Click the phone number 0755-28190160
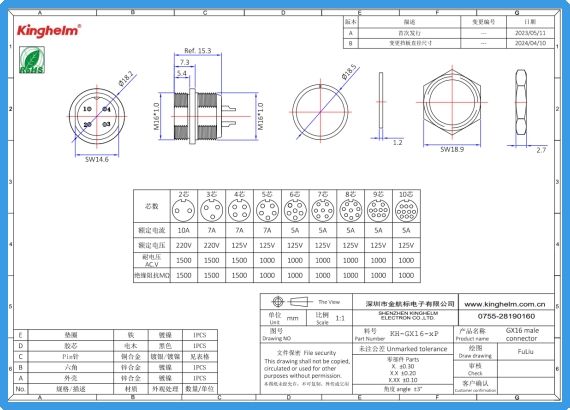 pyautogui.click(x=506, y=316)
